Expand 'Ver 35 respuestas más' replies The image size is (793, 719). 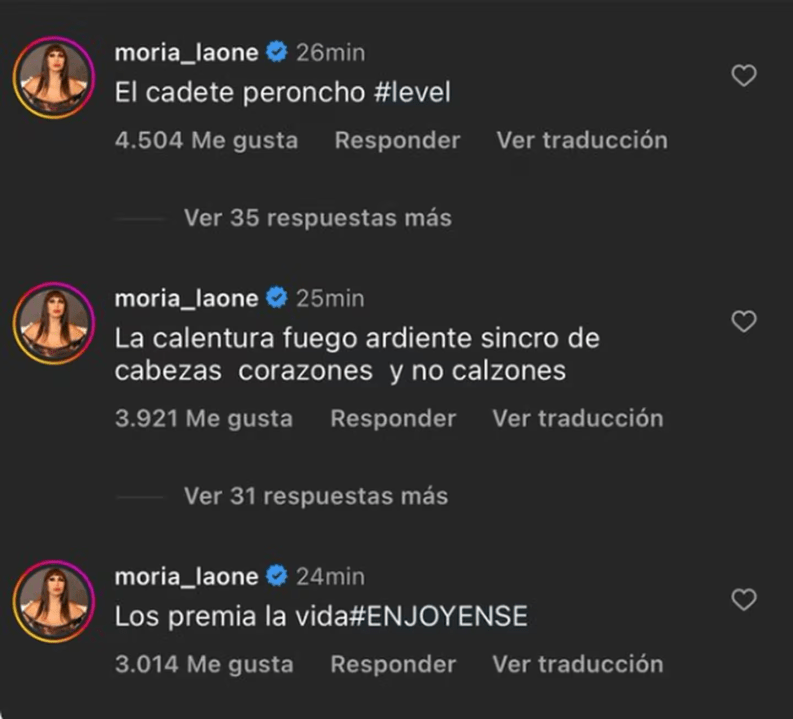[x=317, y=218]
